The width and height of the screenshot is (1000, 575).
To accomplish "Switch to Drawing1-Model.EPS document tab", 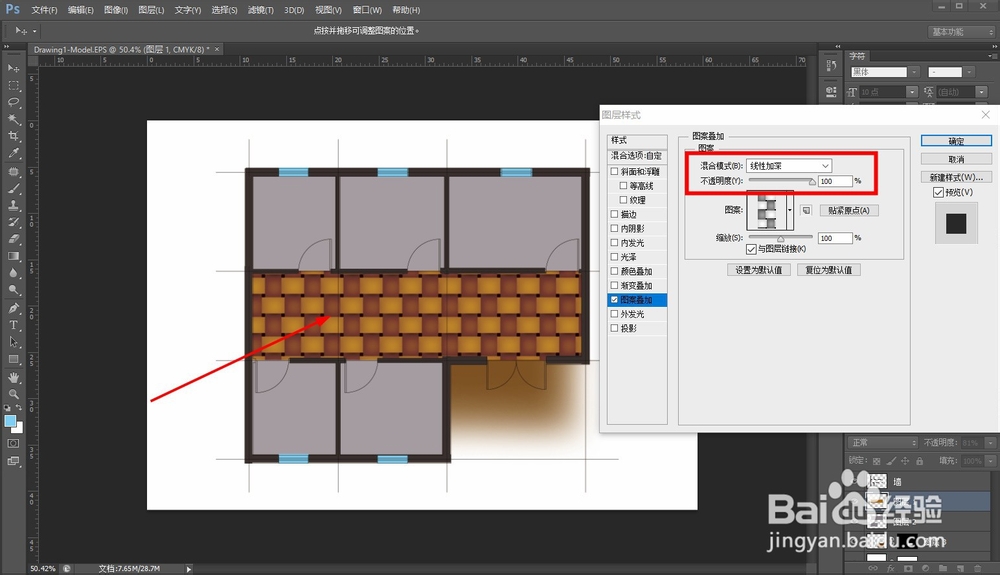I will click(121, 49).
